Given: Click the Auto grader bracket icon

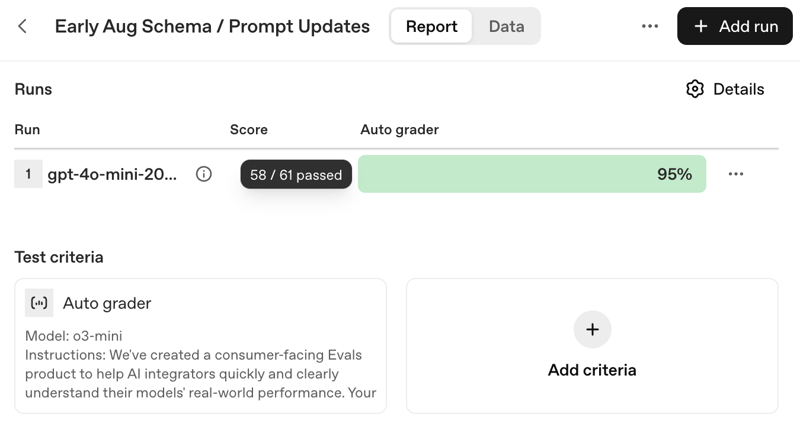Looking at the screenshot, I should [x=39, y=303].
